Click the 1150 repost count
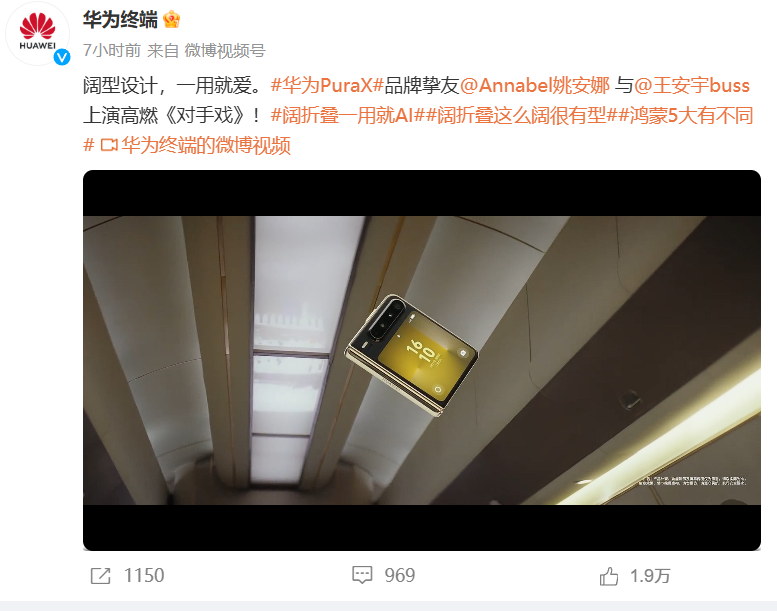This screenshot has width=777, height=611. pos(144,575)
